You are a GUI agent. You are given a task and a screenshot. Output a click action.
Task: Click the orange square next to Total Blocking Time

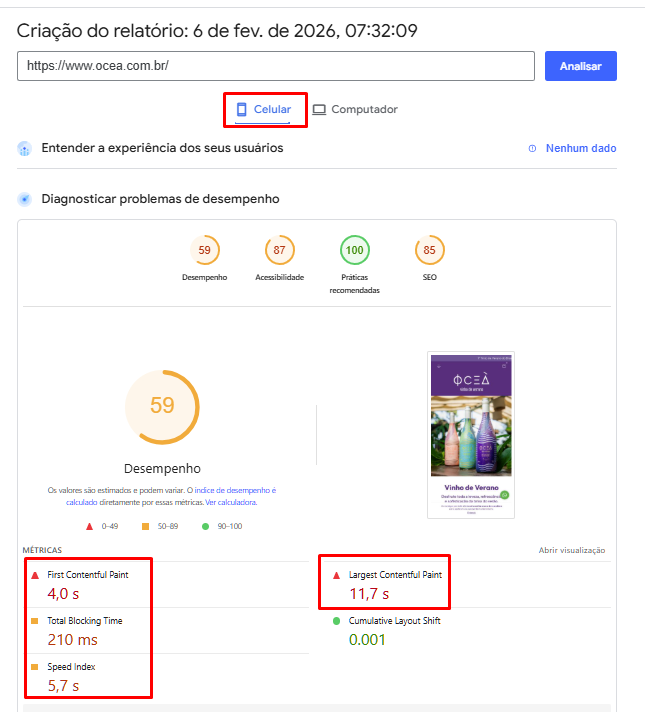click(x=35, y=621)
